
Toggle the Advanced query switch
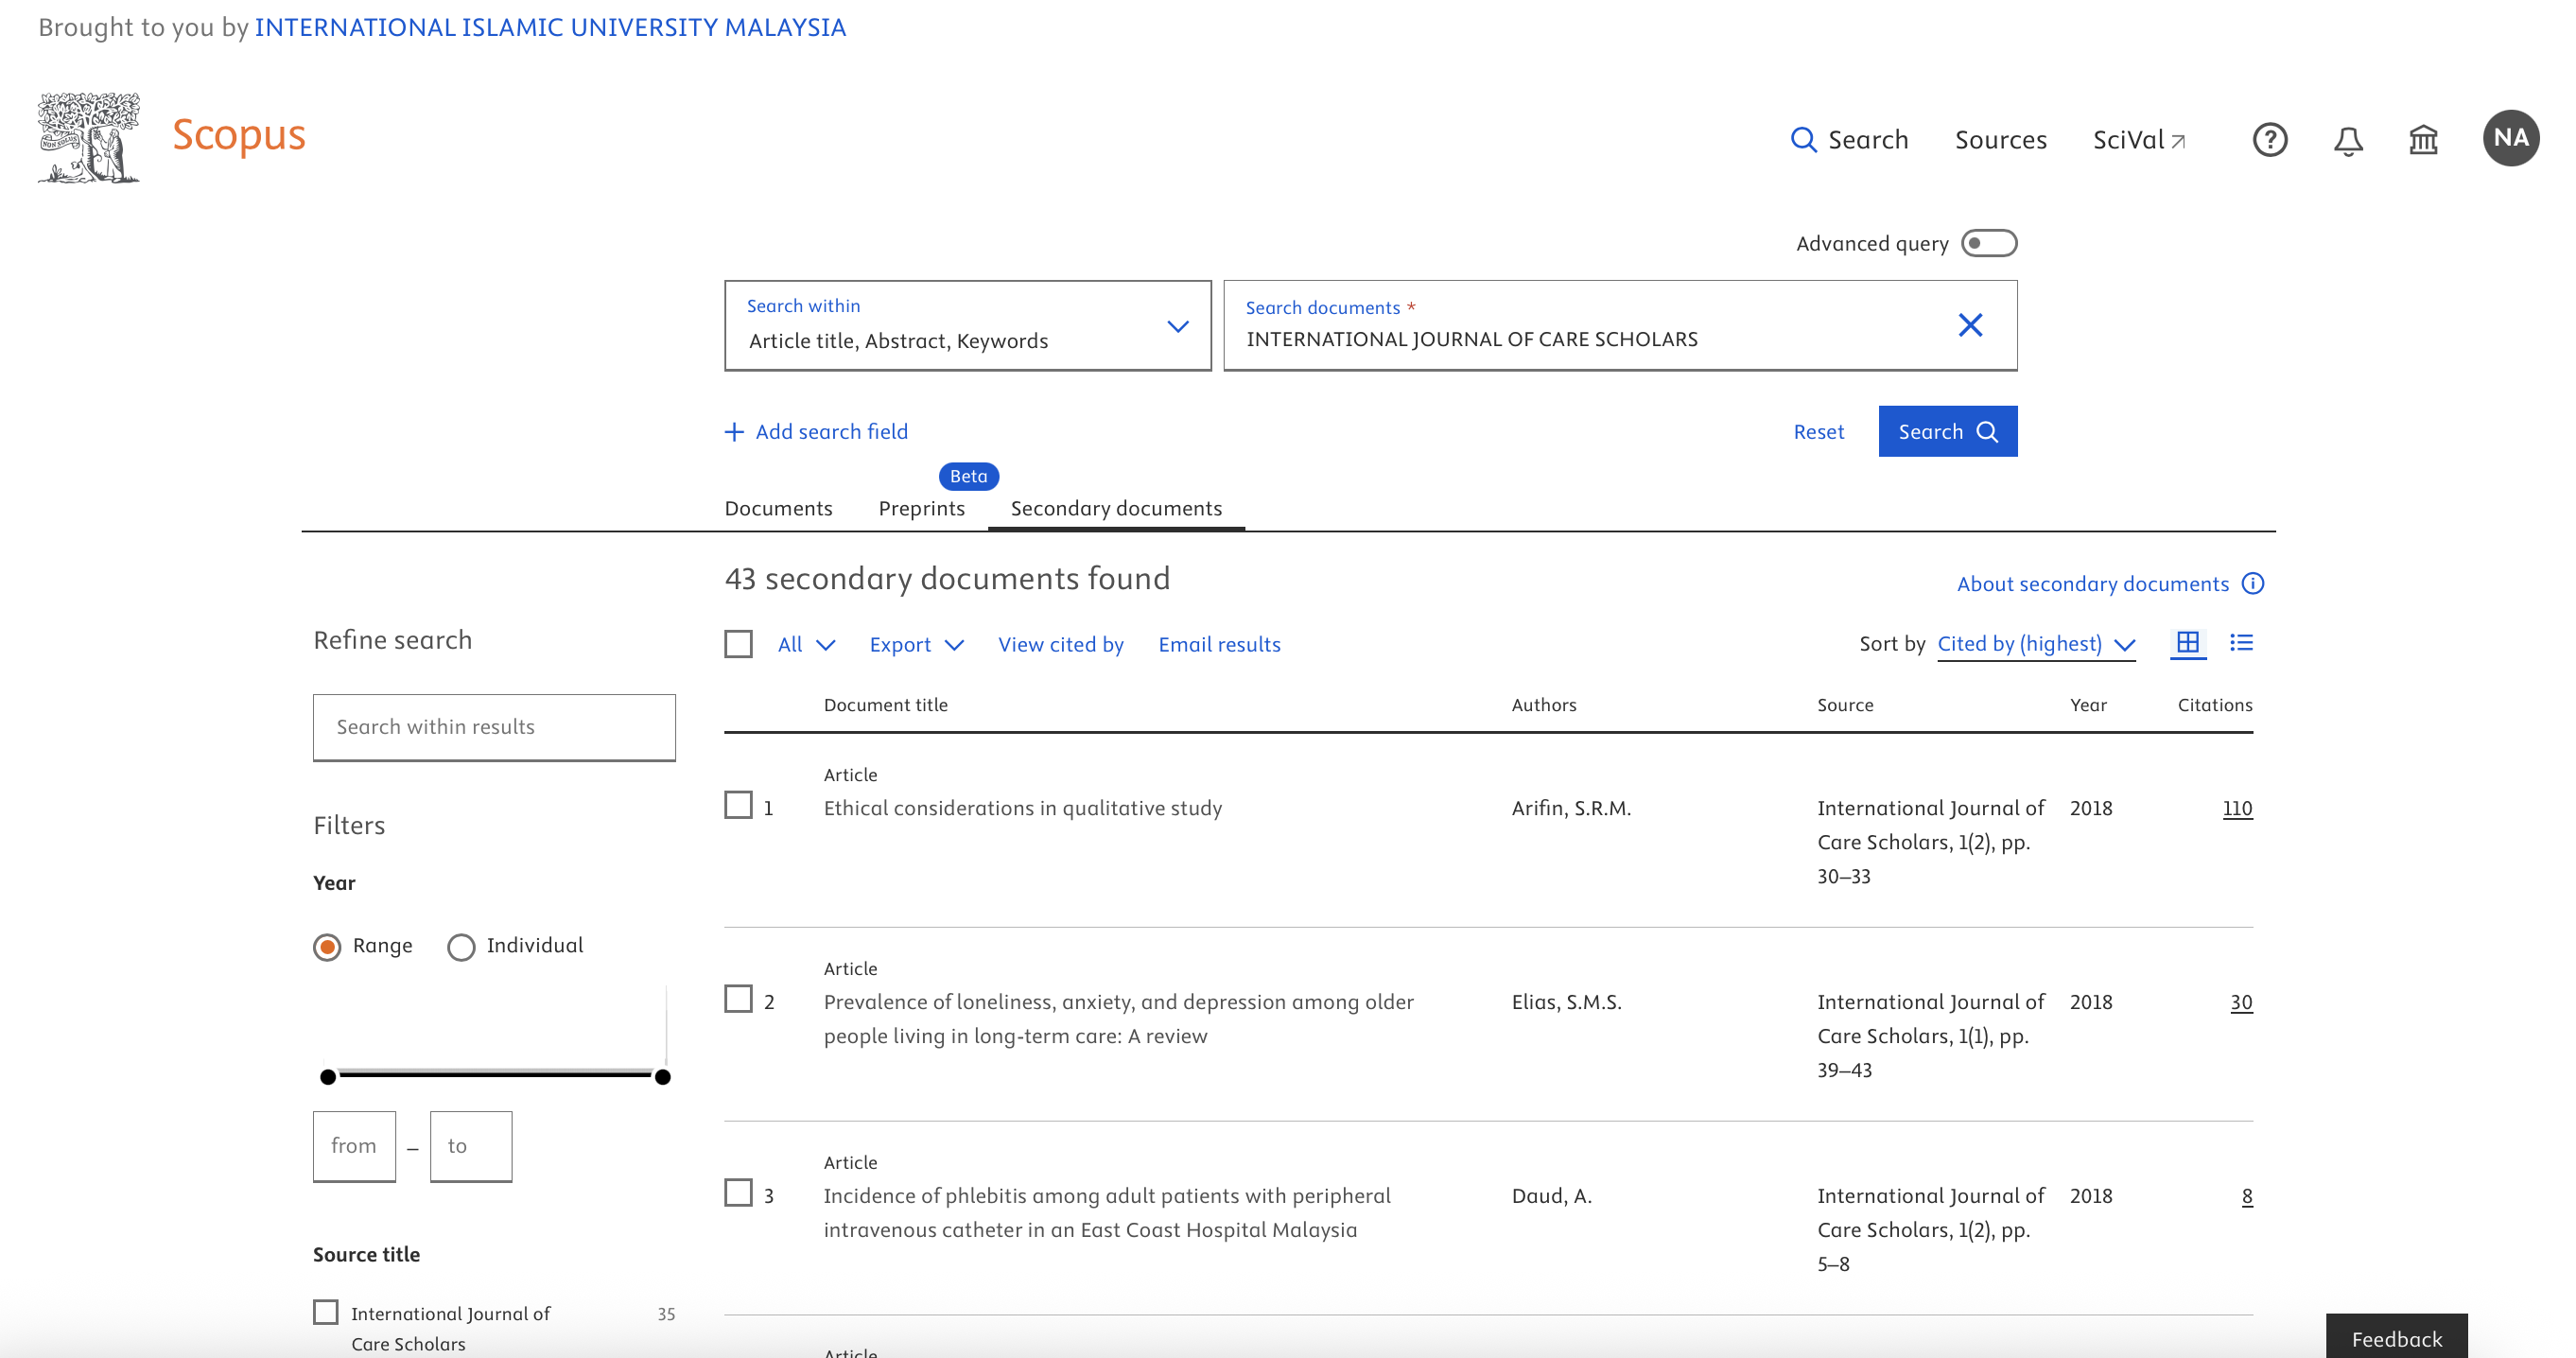click(1988, 243)
